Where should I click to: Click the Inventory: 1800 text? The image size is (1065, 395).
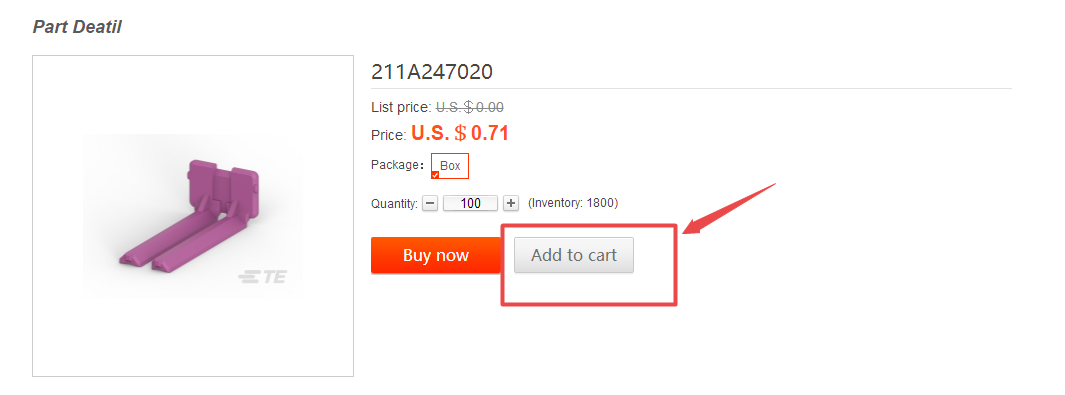[x=573, y=203]
